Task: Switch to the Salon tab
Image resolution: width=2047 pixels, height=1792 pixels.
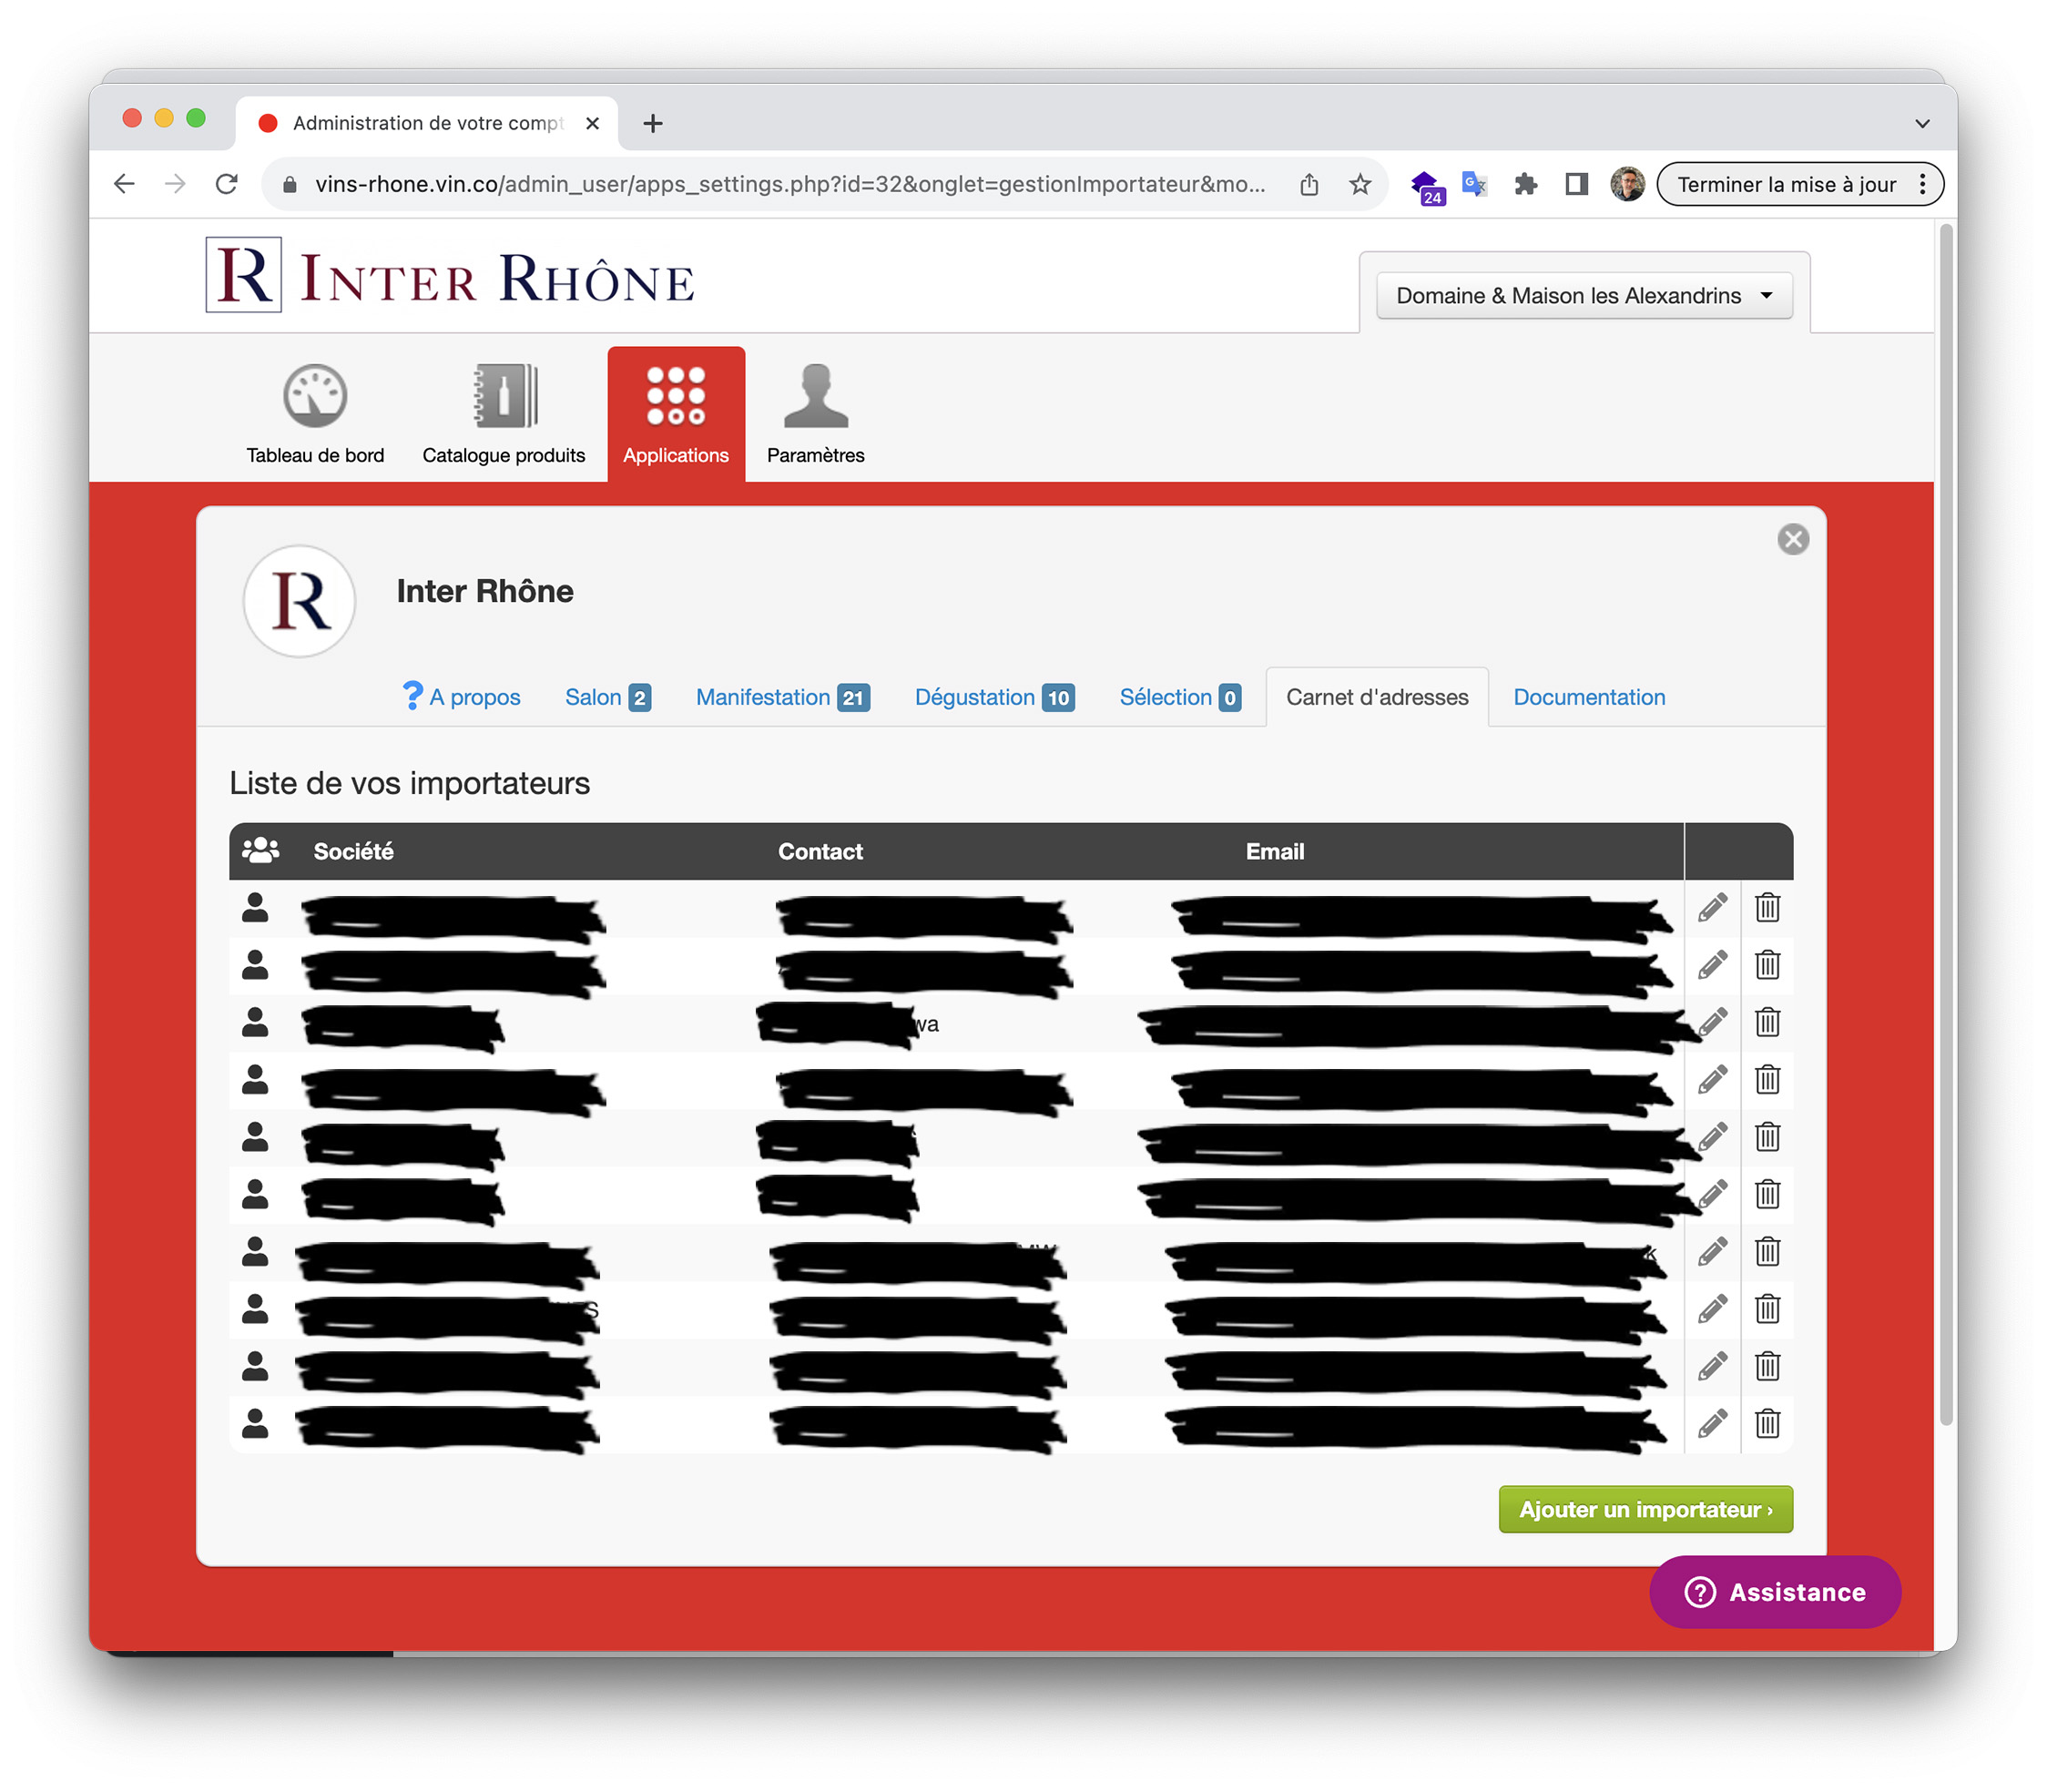Action: click(x=608, y=697)
